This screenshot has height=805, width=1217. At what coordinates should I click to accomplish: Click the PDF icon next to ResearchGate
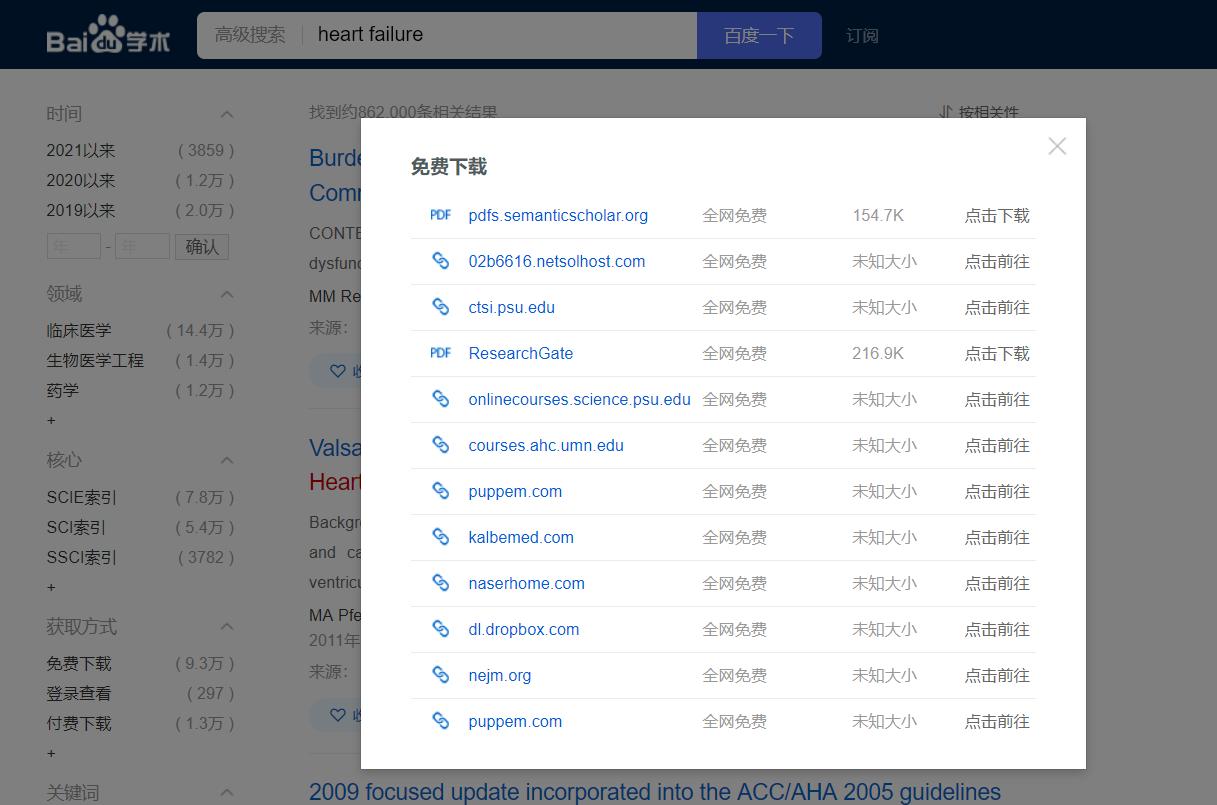pyautogui.click(x=440, y=353)
